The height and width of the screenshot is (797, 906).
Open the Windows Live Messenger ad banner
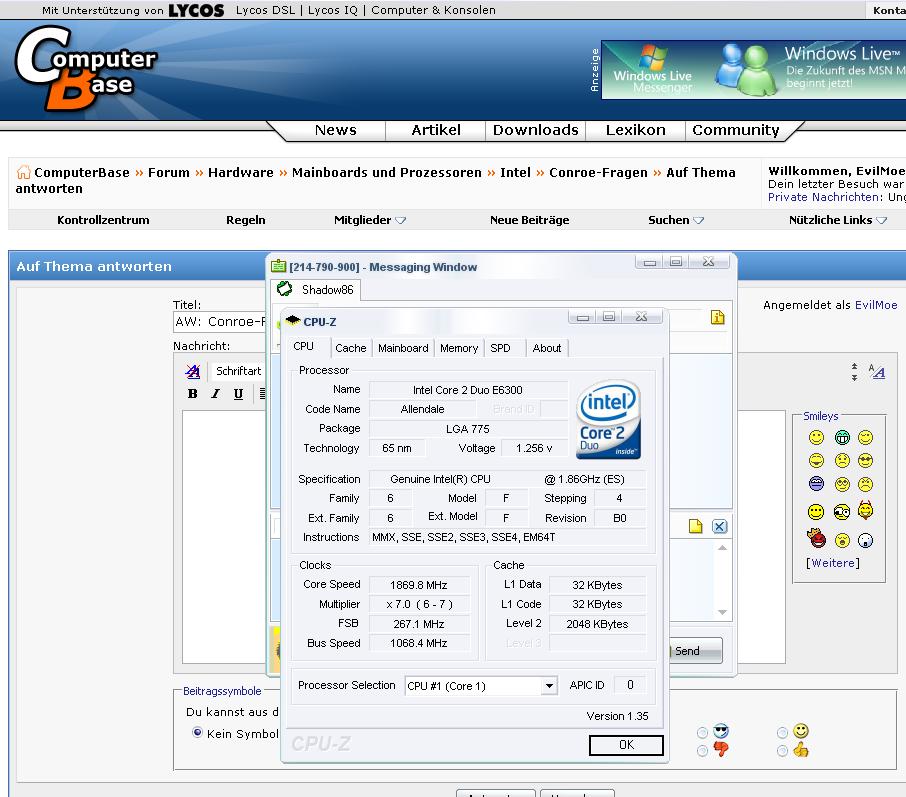pos(753,70)
